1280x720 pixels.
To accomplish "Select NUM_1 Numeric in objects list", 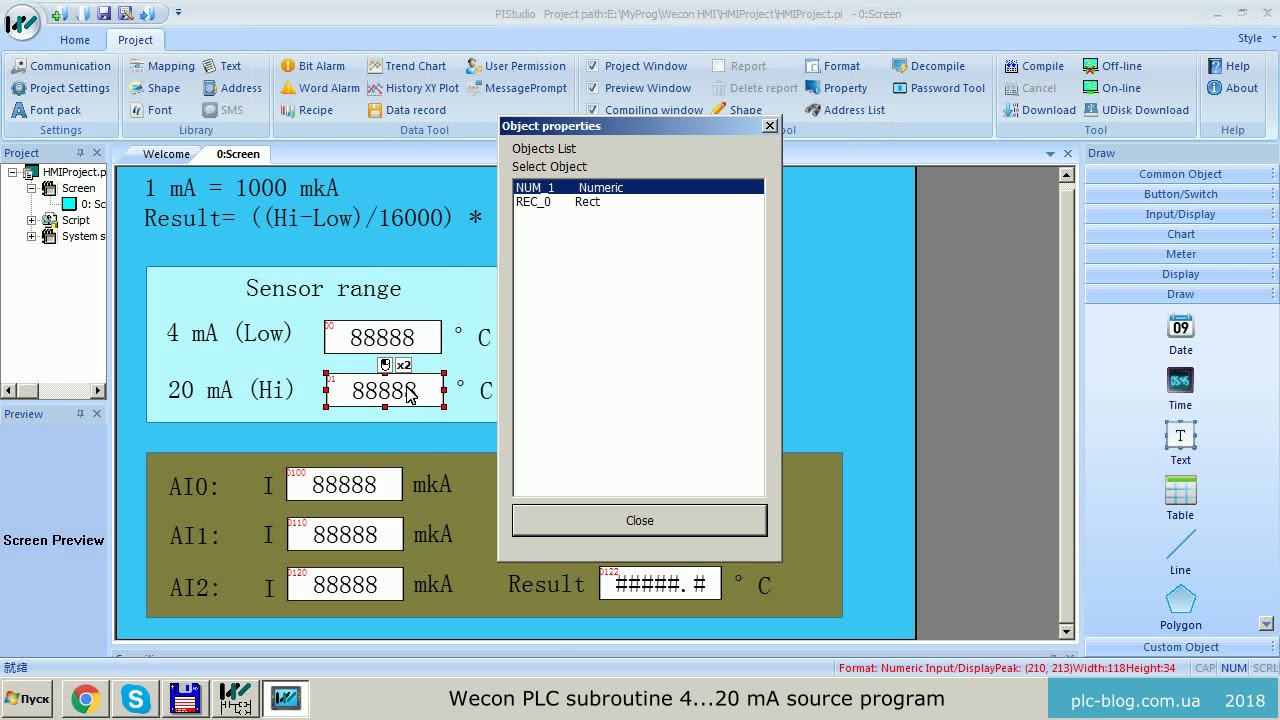I will click(638, 187).
